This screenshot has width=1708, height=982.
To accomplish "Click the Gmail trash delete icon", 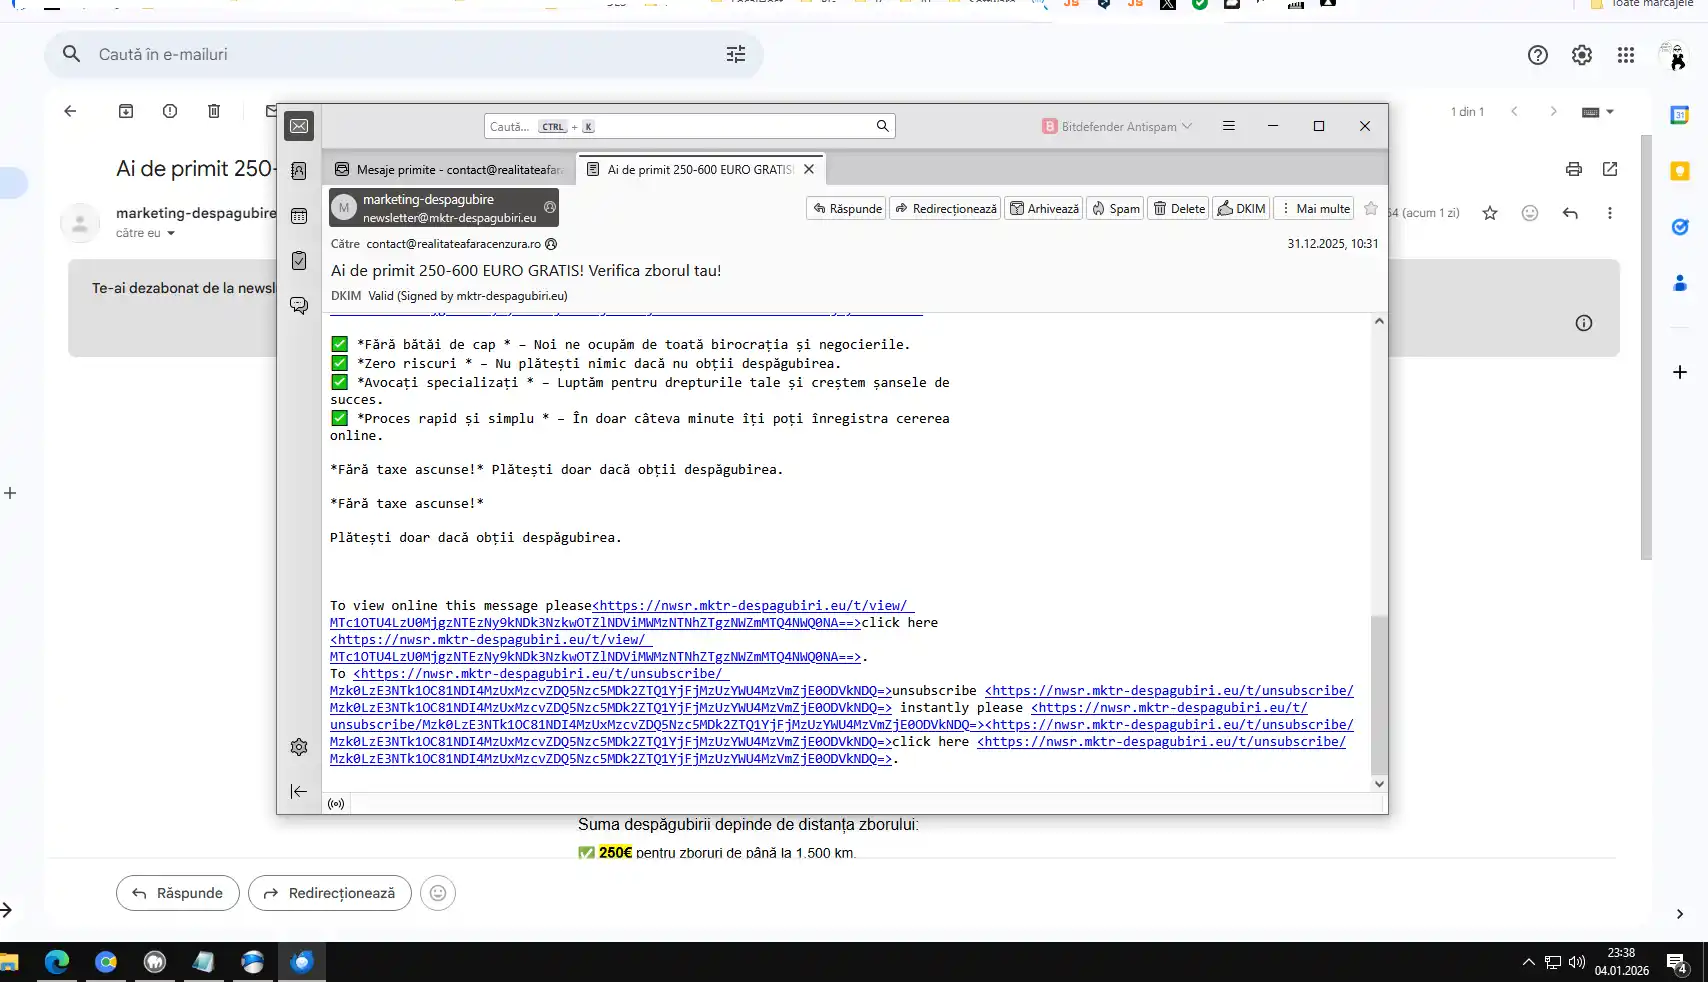I will click(x=214, y=111).
